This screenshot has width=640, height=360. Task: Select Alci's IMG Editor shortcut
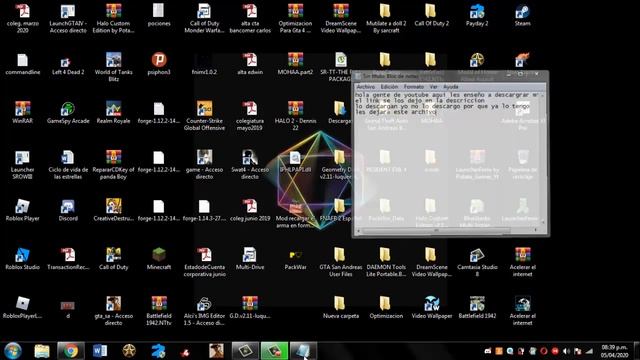tap(204, 311)
